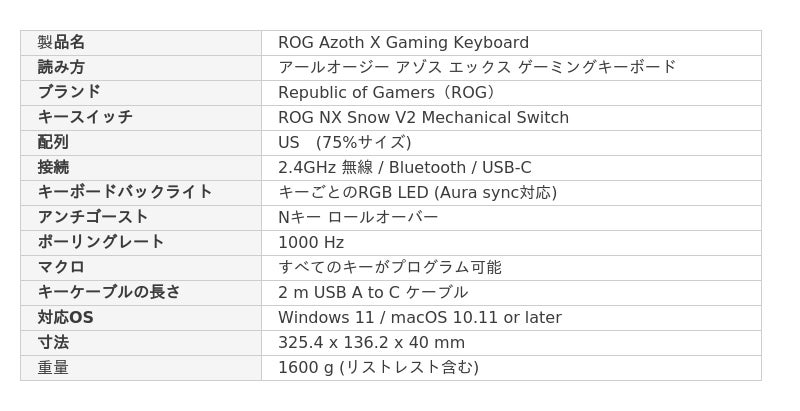The image size is (800, 411).
Task: Click the Nキー ロールオーバー value
Action: (x=358, y=218)
